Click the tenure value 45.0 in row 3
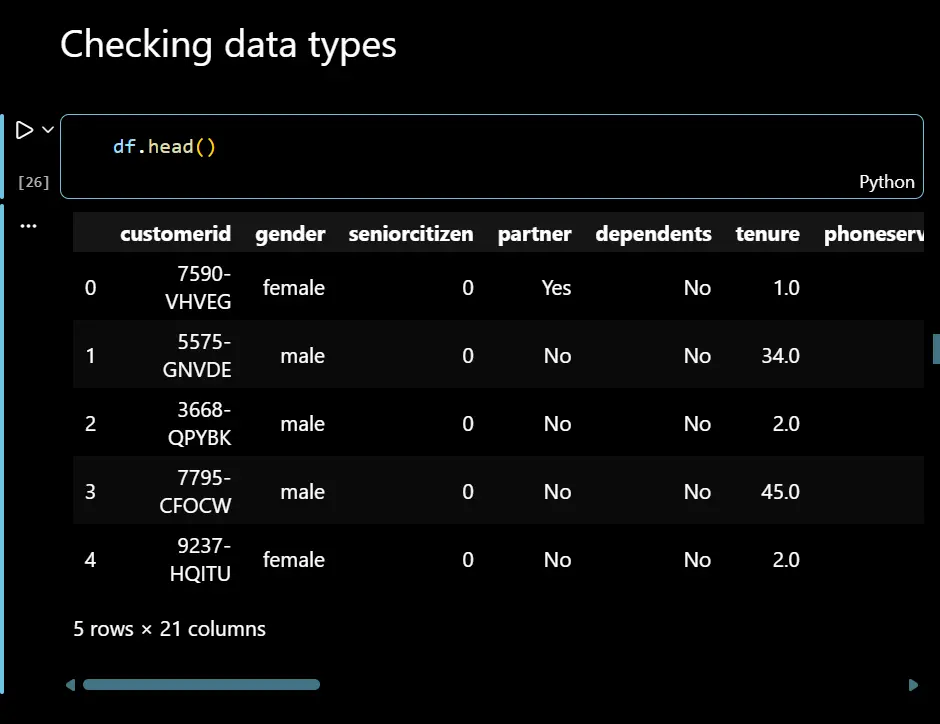This screenshot has height=724, width=940. click(x=780, y=492)
